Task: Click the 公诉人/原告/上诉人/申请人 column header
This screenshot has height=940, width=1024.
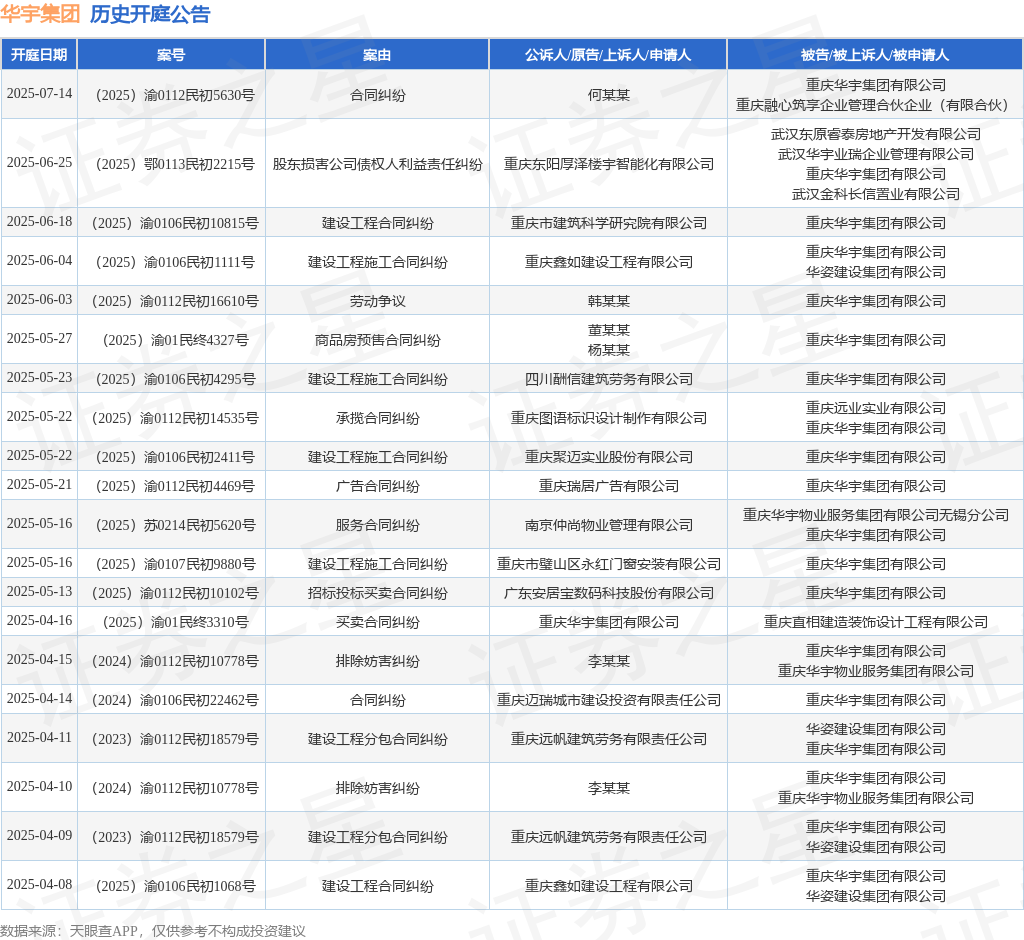Action: point(608,55)
